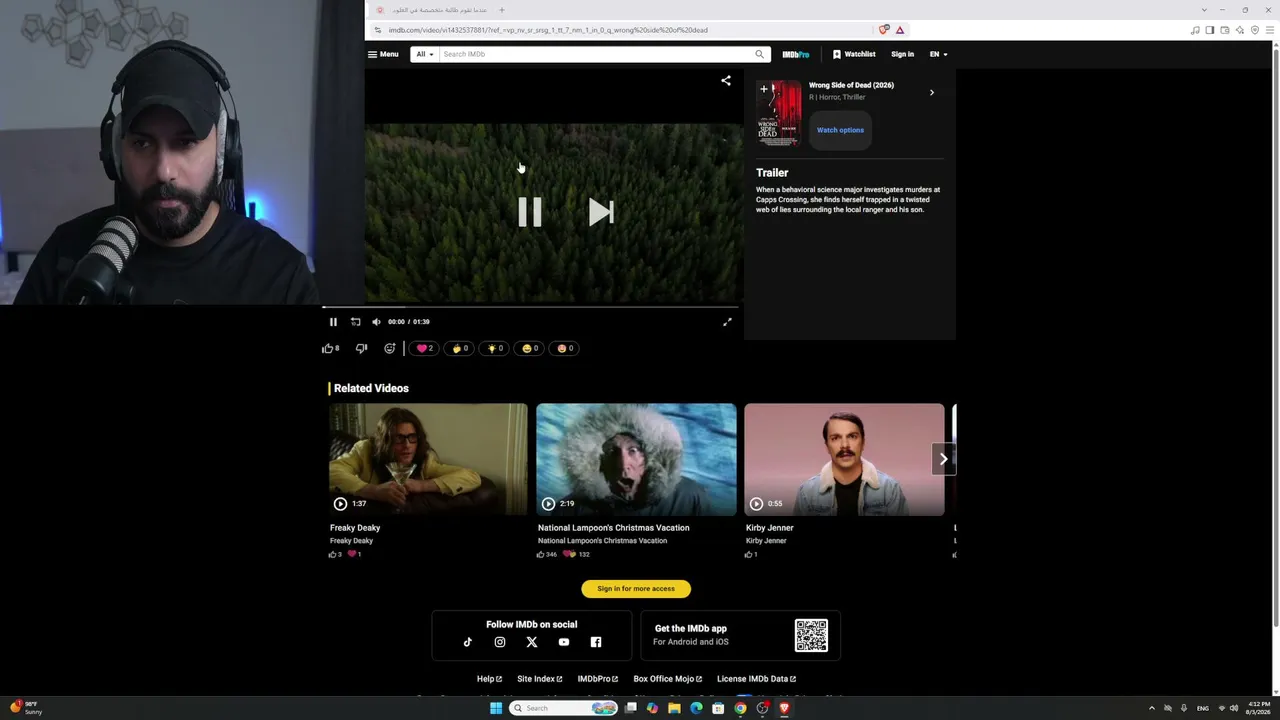Expand the 'All' search category dropdown
Image resolution: width=1280 pixels, height=720 pixels.
(425, 54)
